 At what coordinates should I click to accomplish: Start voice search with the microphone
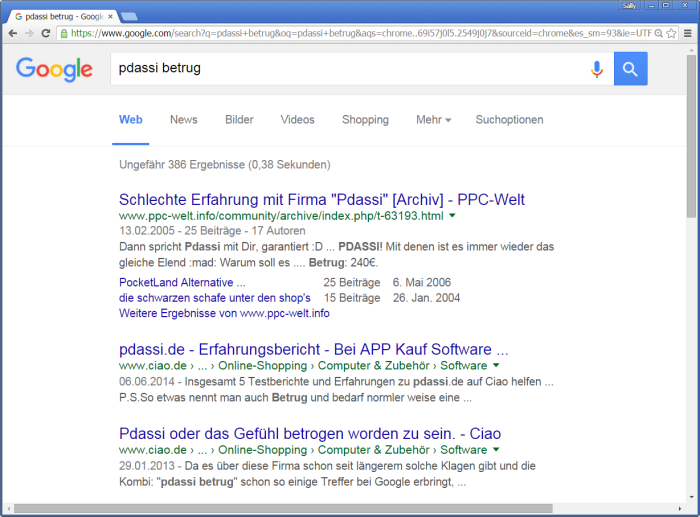click(597, 69)
